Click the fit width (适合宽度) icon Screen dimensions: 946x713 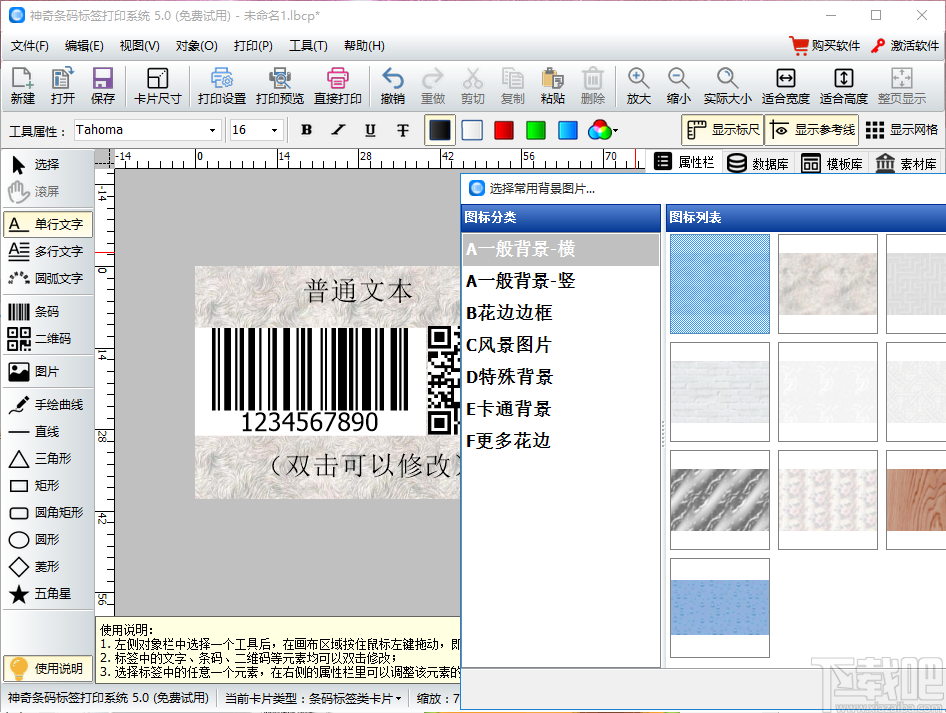coord(785,86)
